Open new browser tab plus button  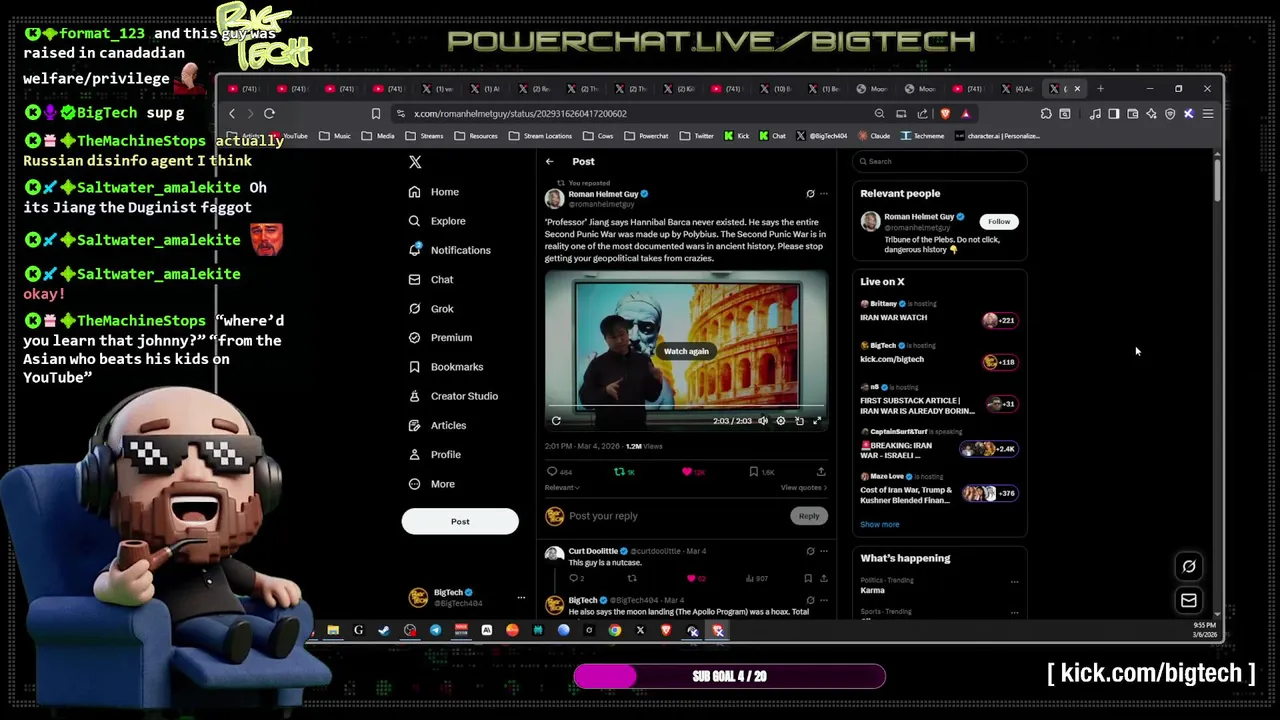coord(1101,89)
